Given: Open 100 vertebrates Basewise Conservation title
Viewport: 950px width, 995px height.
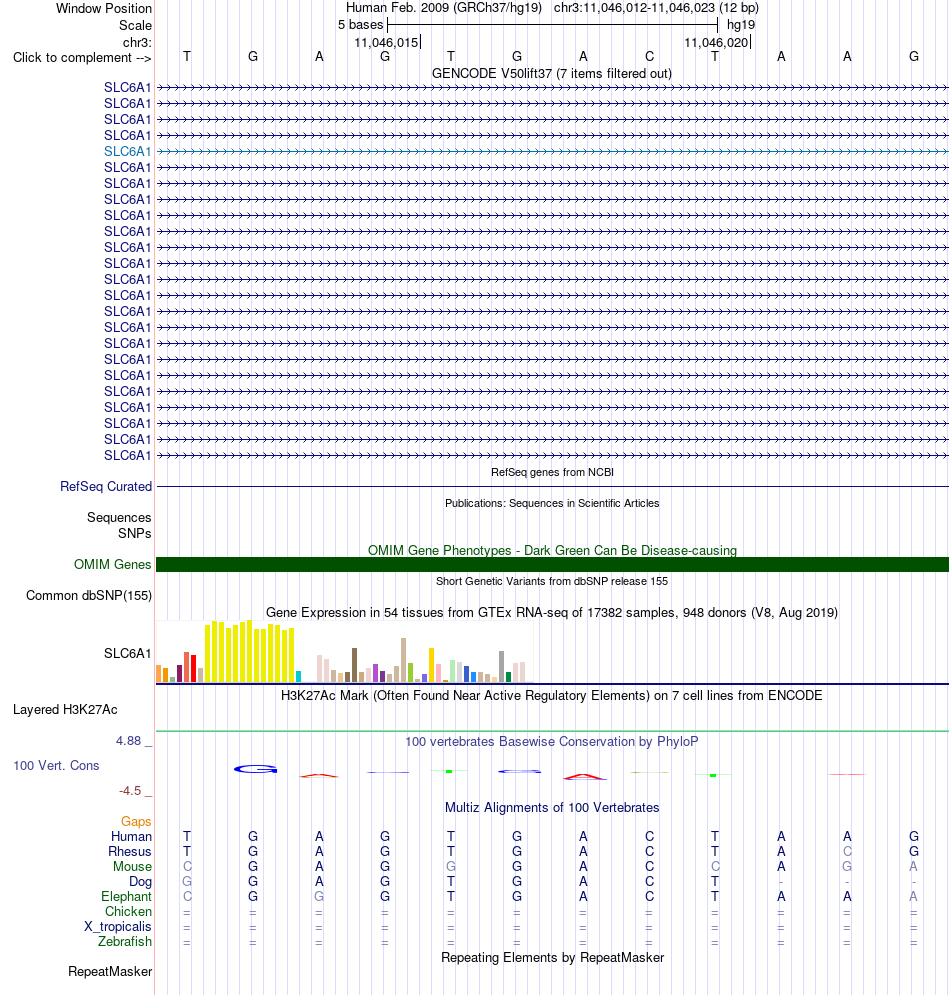Looking at the screenshot, I should (551, 742).
